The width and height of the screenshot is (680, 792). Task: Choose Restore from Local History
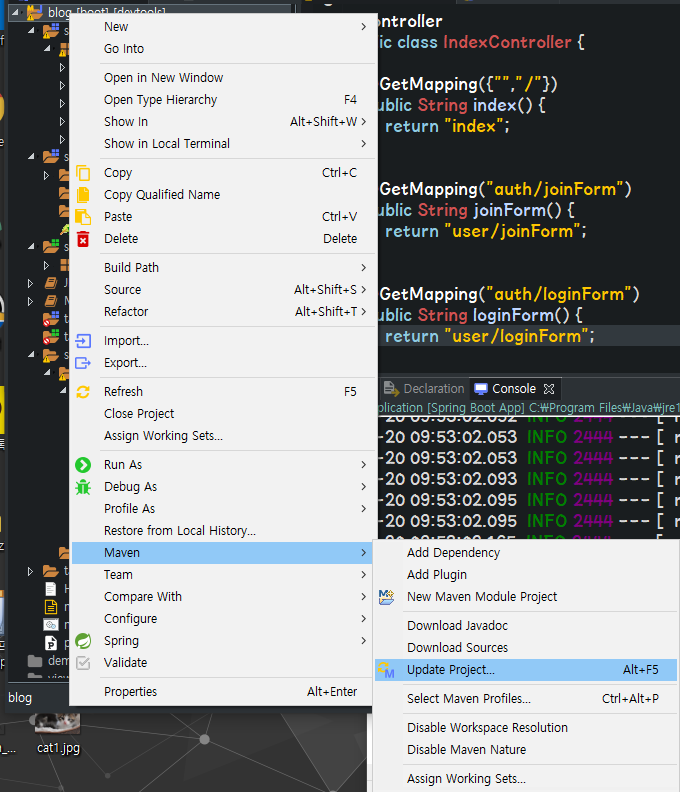coord(223,531)
